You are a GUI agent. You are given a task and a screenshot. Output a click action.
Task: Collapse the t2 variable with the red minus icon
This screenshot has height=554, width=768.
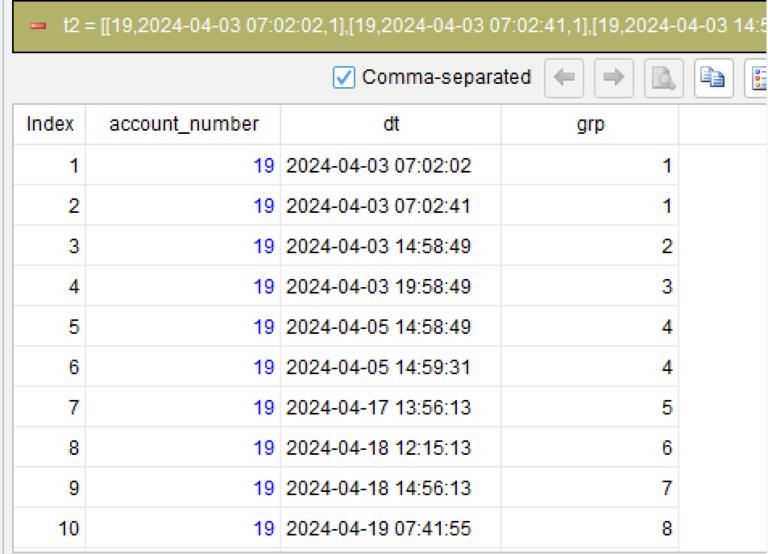coord(38,26)
